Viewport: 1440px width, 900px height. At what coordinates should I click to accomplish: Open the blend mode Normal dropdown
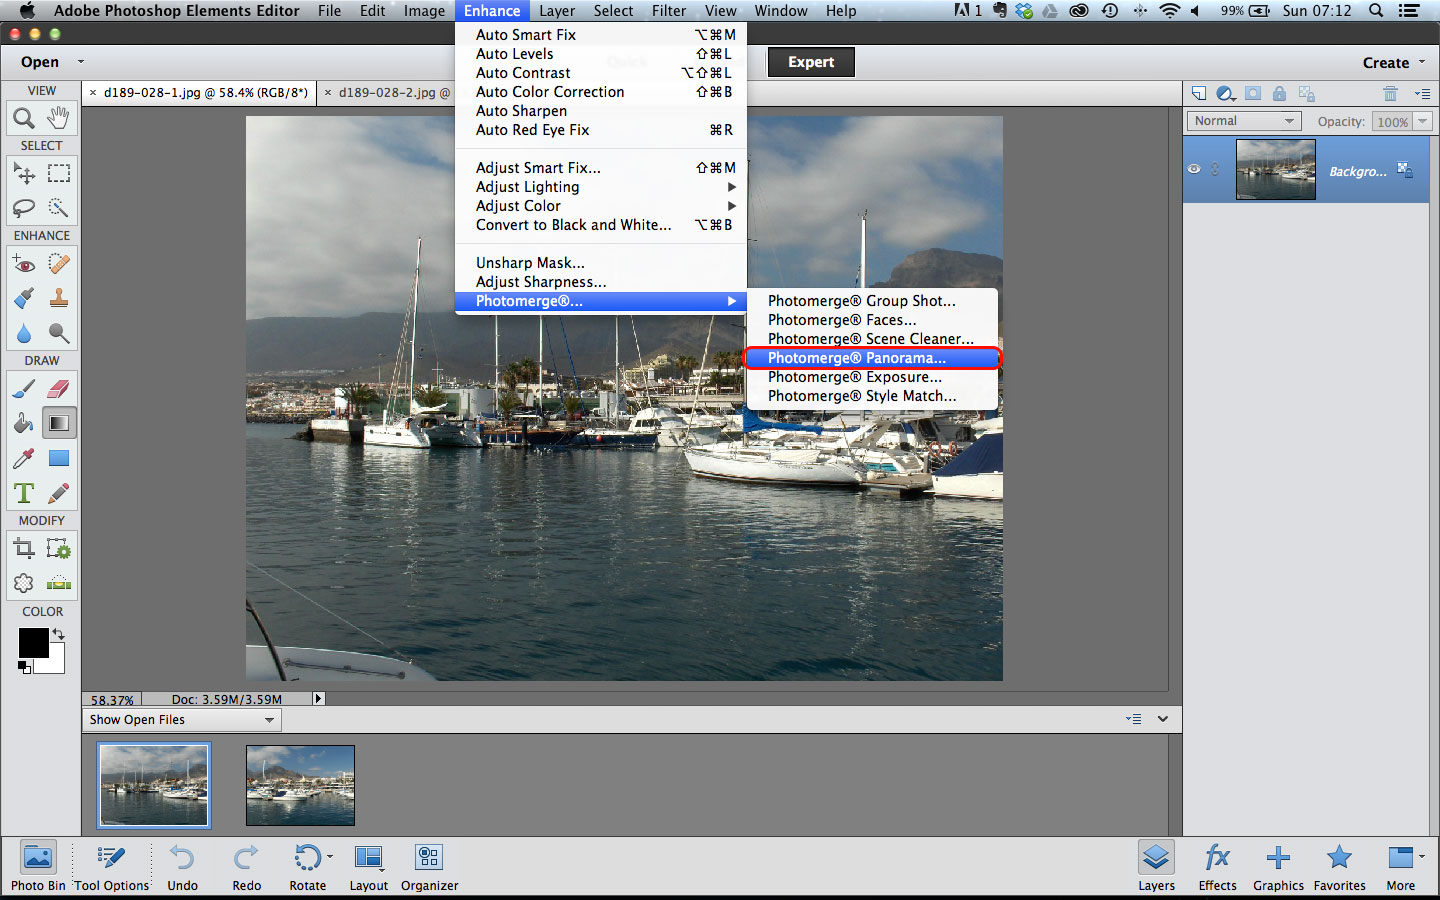point(1243,121)
